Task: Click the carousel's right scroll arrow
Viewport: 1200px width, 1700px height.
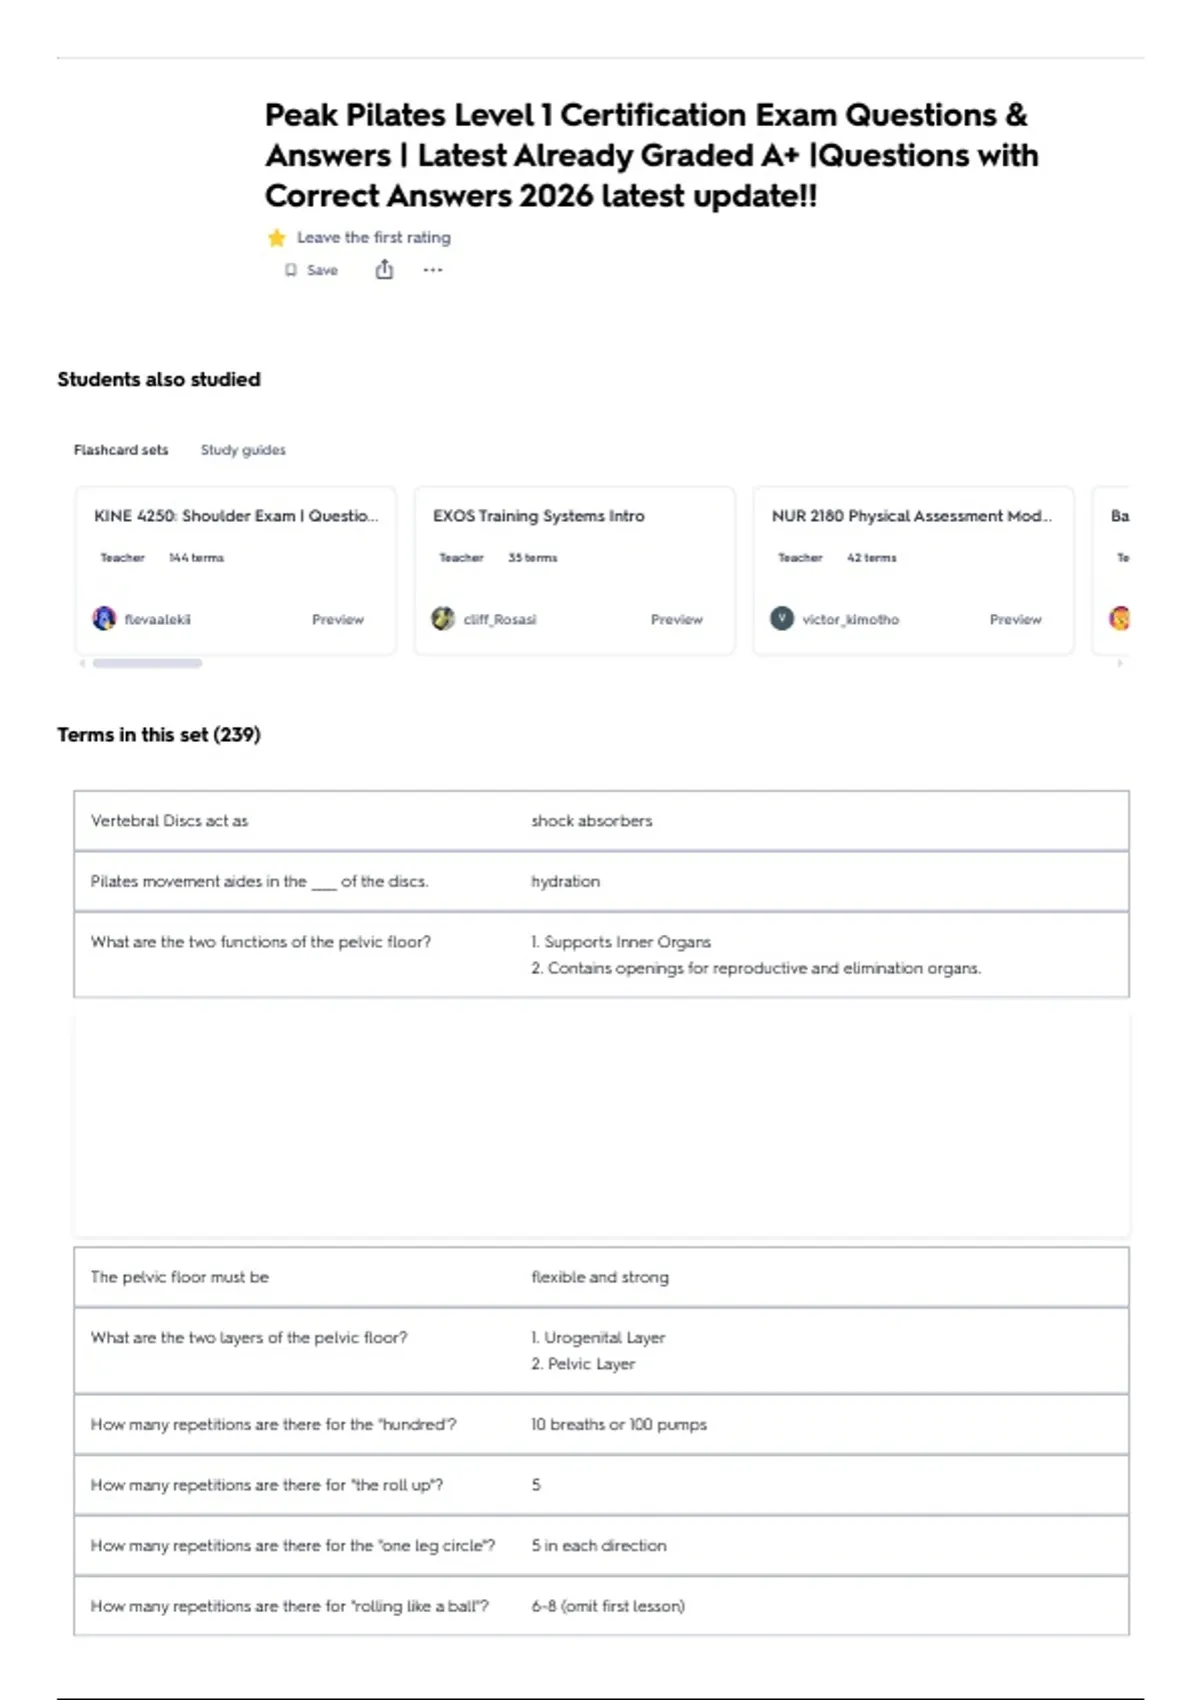Action: [1120, 663]
